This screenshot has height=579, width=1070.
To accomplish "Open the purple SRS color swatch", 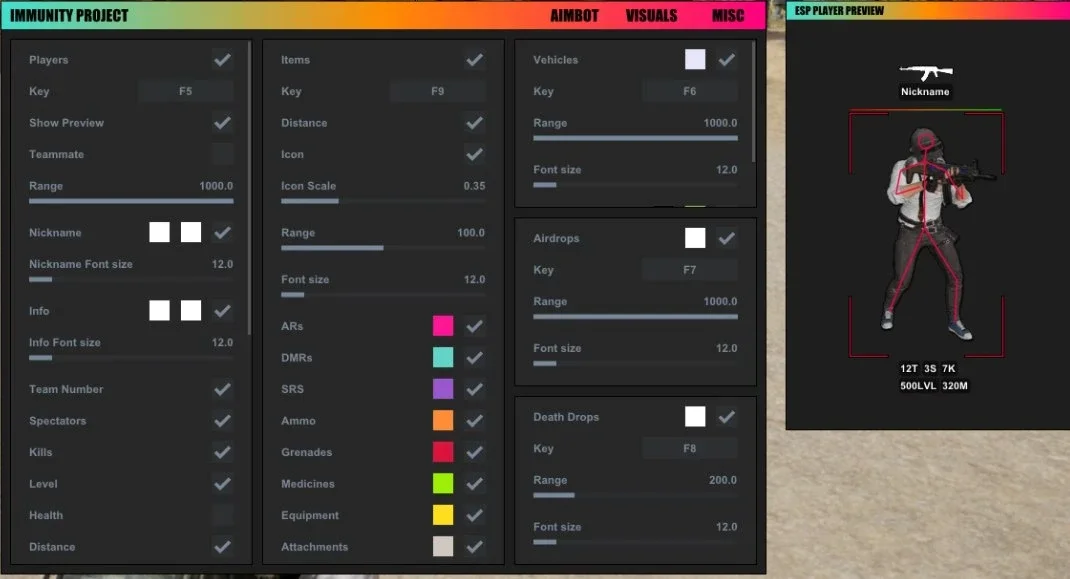I will (x=443, y=389).
